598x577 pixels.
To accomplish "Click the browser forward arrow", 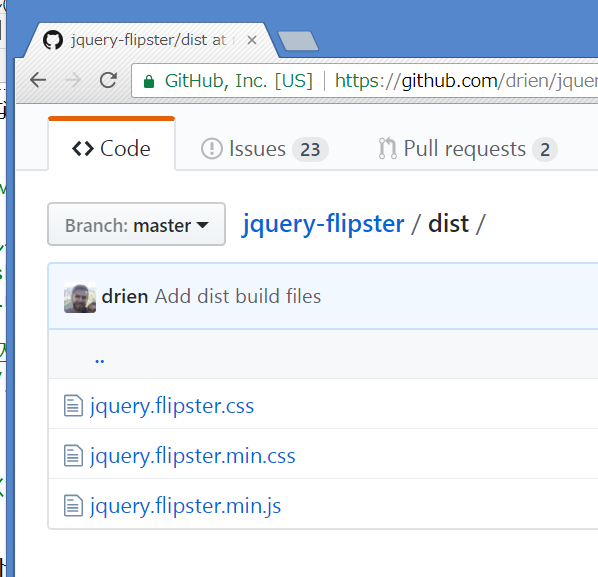I will (73, 80).
